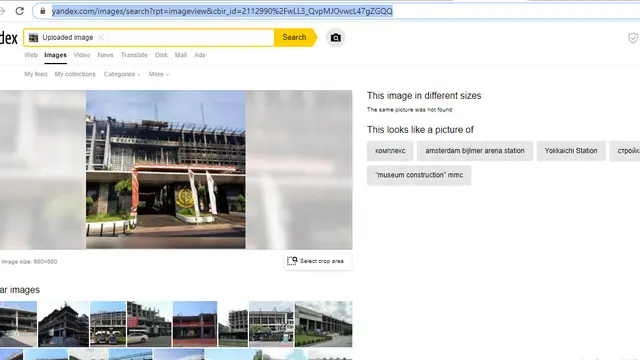Click 'This looks like a picture of' heading
Viewport: 640px width, 360px height.
[x=420, y=130]
